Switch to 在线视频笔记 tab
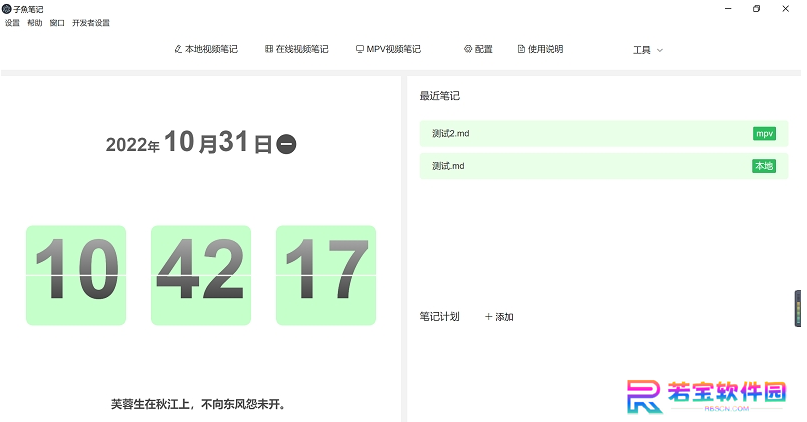807x422 pixels. (x=296, y=49)
